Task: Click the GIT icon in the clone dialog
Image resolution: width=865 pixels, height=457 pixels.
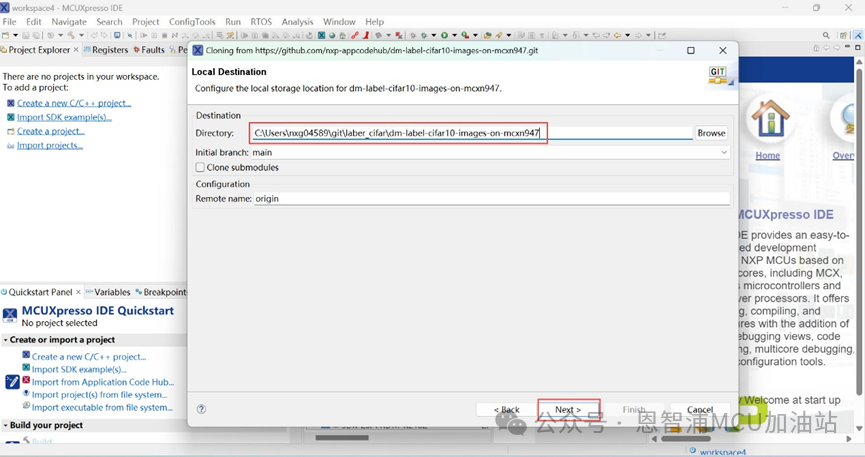Action: [719, 75]
